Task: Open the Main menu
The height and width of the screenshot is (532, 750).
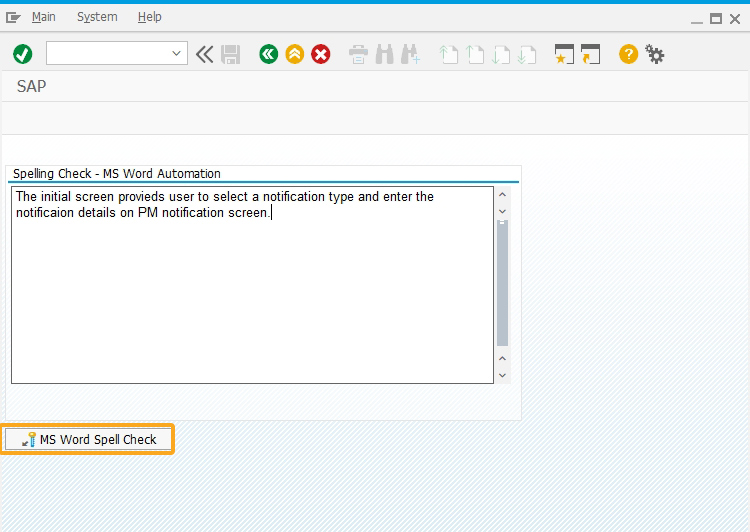Action: click(44, 17)
